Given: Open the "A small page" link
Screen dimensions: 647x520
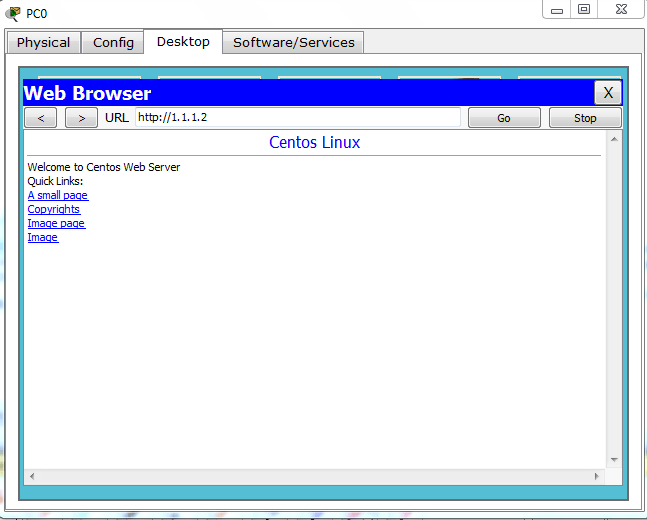Looking at the screenshot, I should pyautogui.click(x=57, y=195).
